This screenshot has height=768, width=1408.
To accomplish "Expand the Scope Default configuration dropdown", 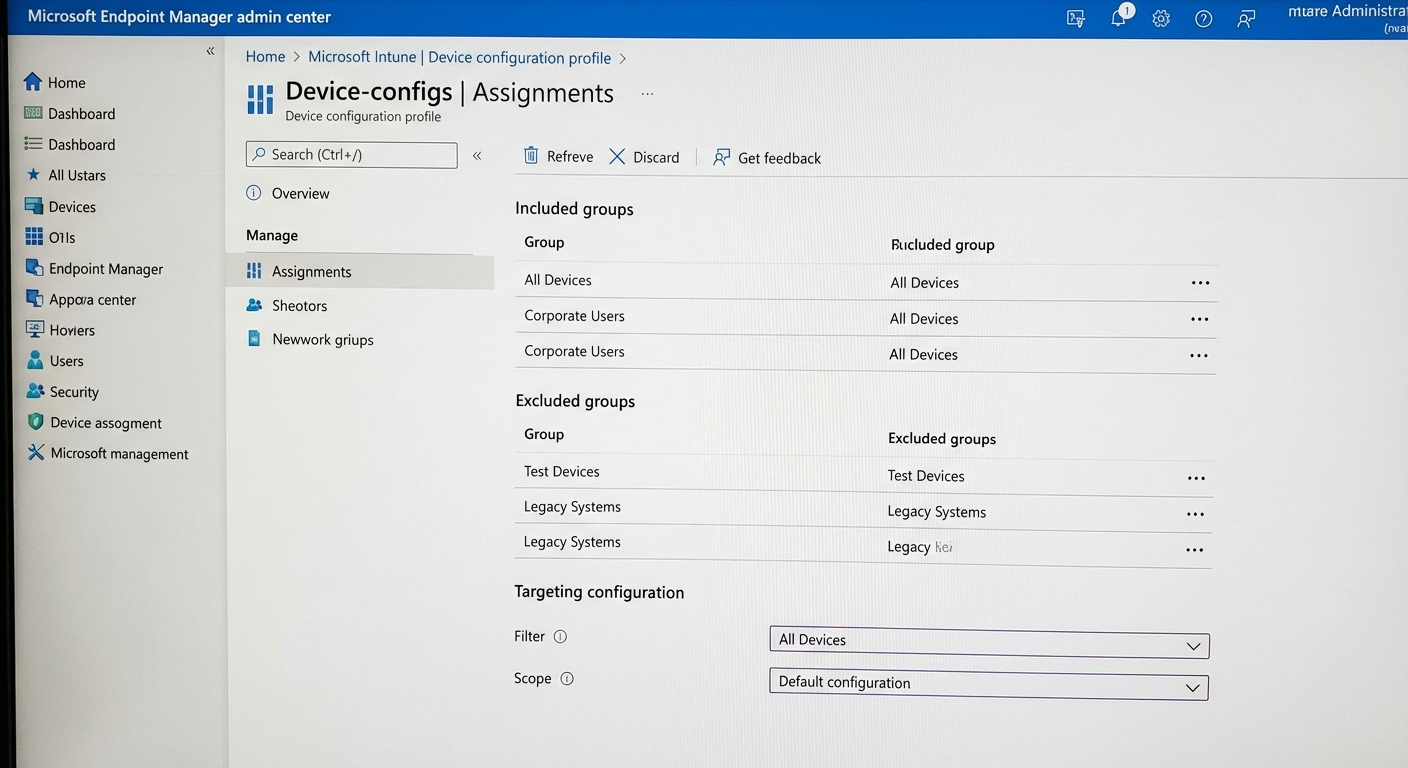I will pyautogui.click(x=988, y=686).
